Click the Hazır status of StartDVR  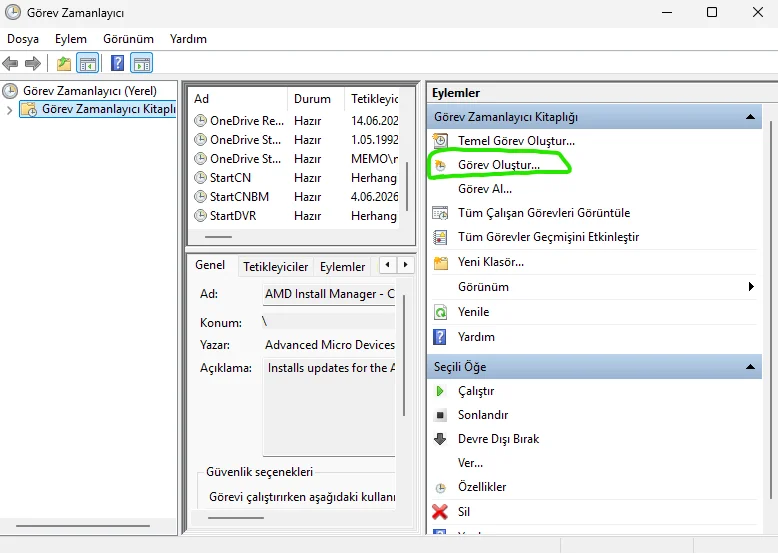click(x=308, y=216)
